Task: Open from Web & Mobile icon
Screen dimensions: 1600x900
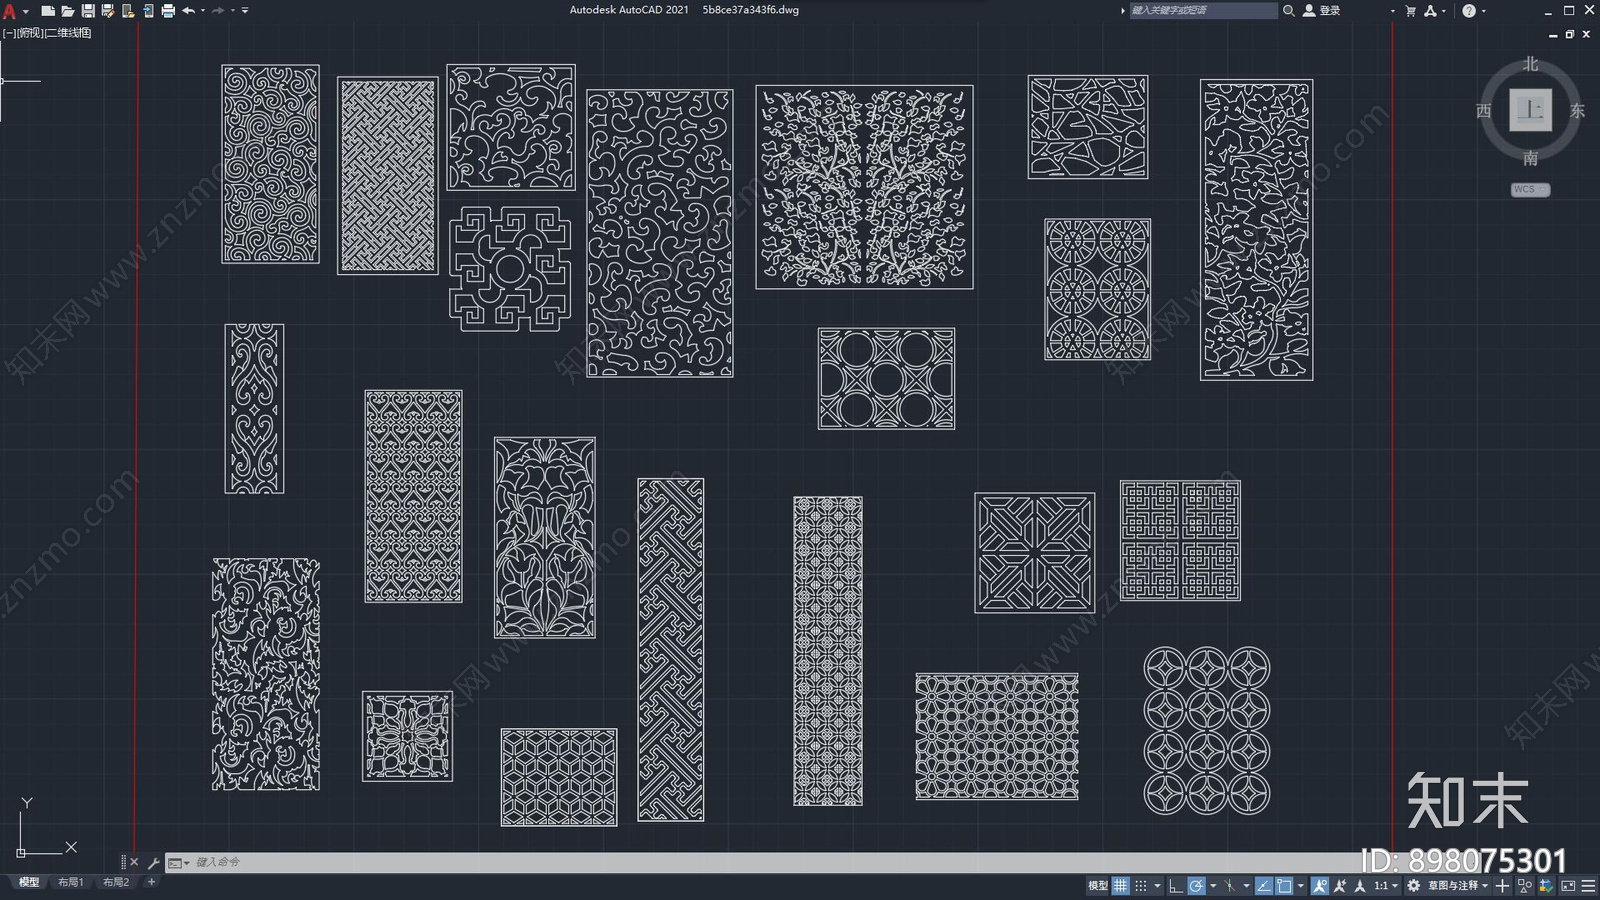Action: 128,11
